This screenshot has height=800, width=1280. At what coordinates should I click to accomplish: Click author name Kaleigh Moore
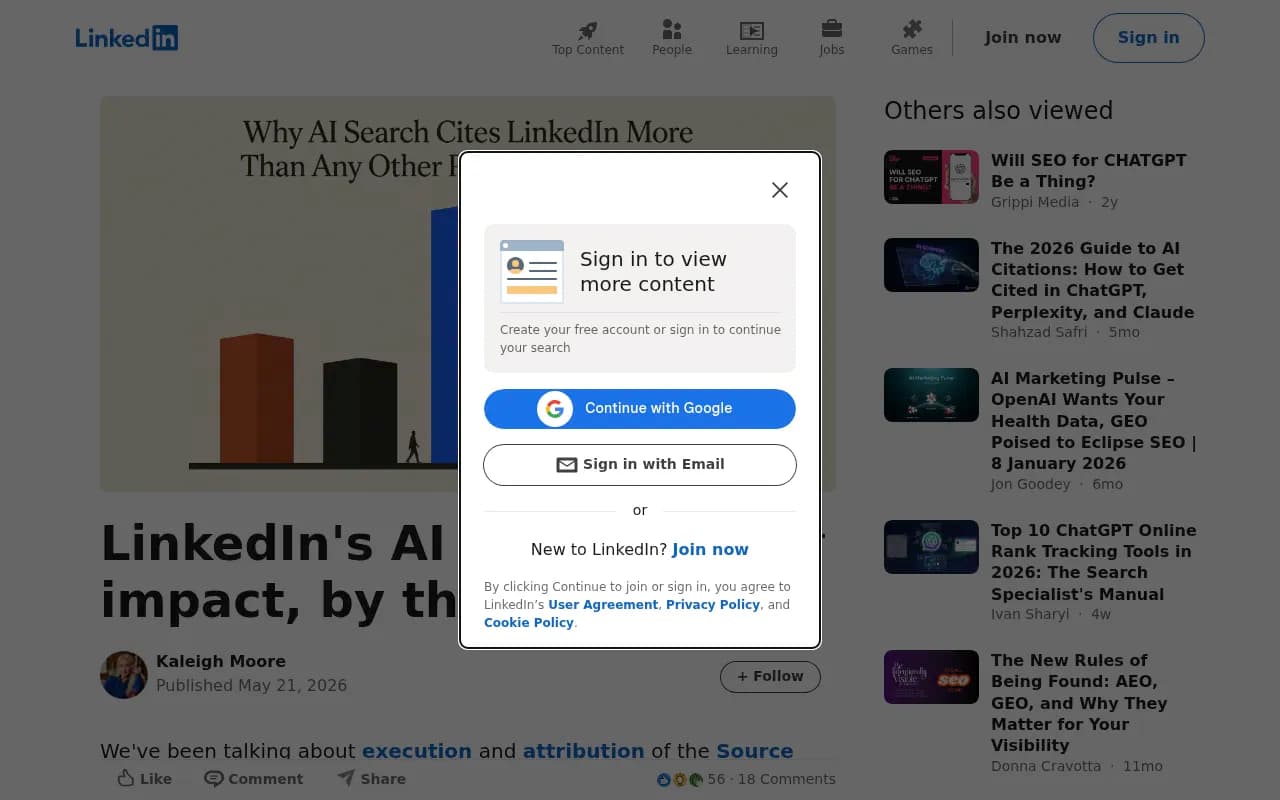(x=221, y=661)
